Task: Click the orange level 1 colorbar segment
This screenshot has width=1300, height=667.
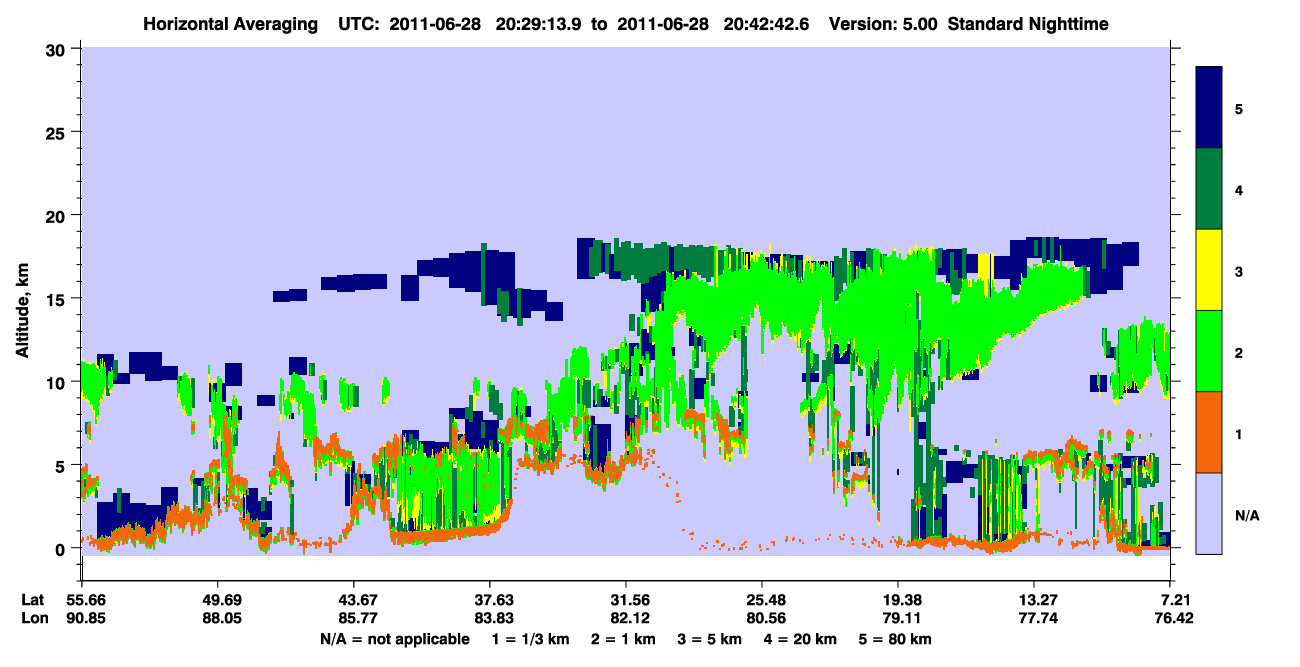Action: coord(1209,432)
